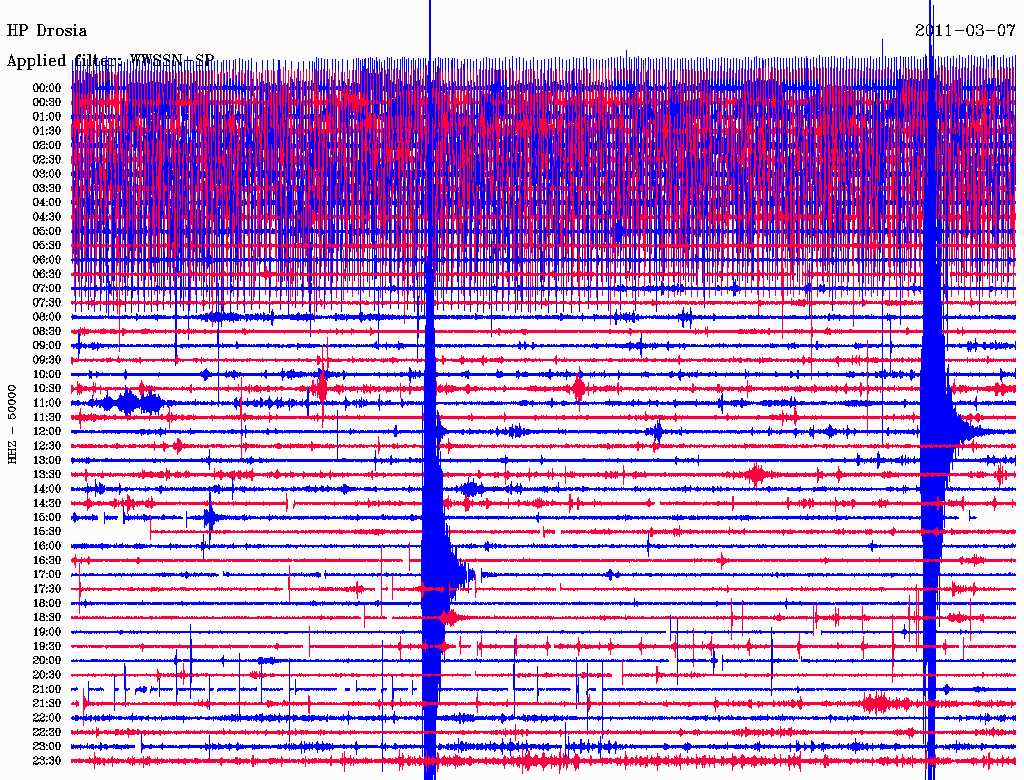This screenshot has width=1024, height=780.
Task: Select the 07:00 time label
Action: point(47,288)
